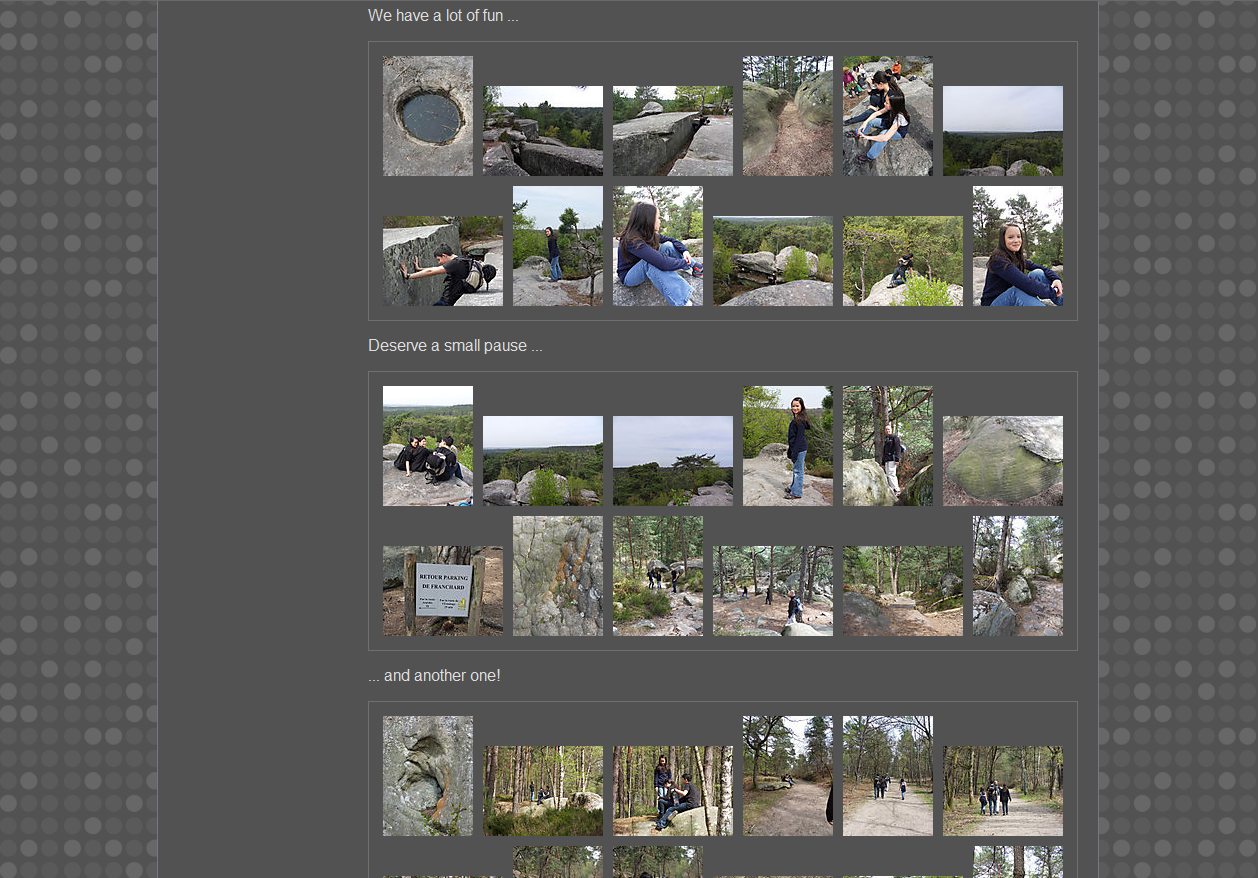
Task: Open photo of man standing beside tree trunk
Action: click(x=887, y=446)
